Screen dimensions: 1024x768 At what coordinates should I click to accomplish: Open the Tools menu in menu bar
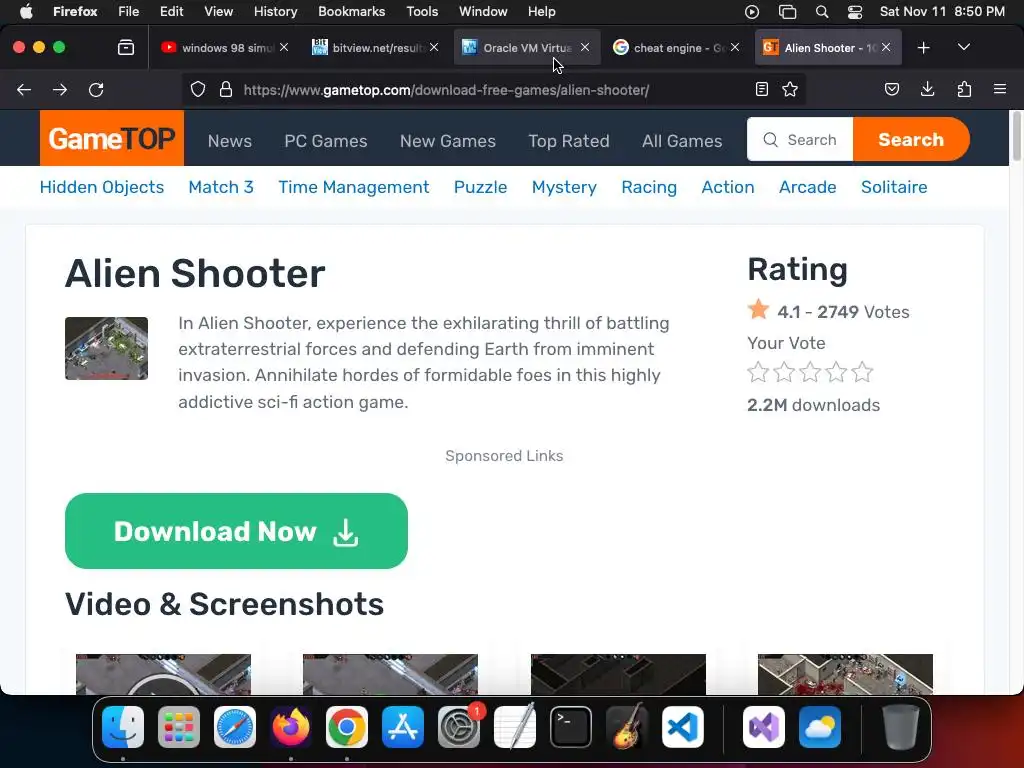422,11
